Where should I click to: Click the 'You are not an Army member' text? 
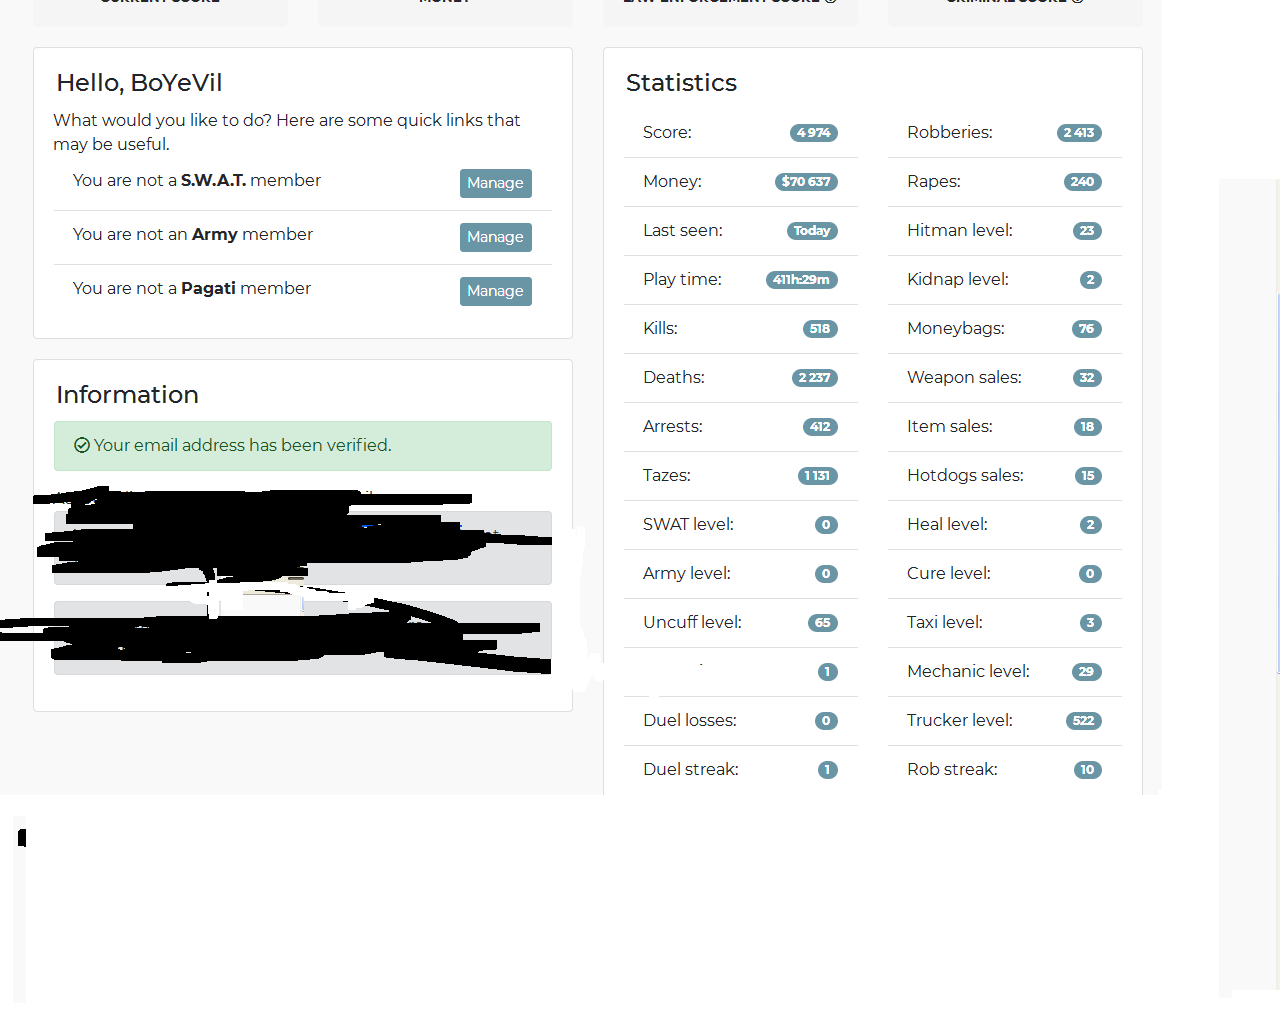tap(193, 235)
